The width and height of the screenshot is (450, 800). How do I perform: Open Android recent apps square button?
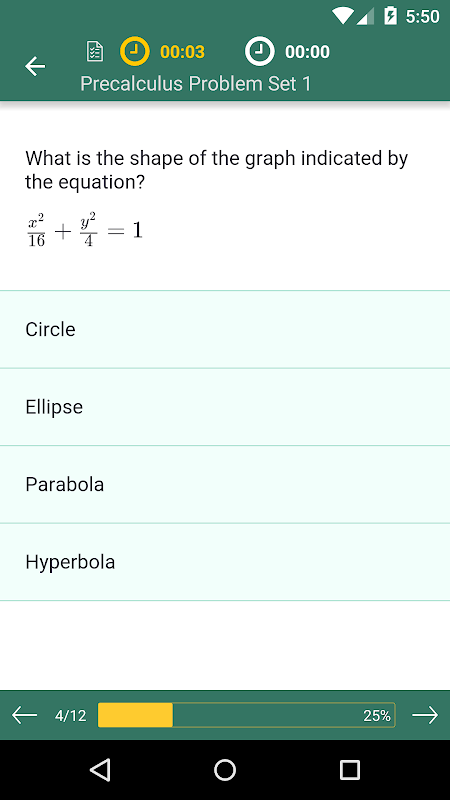[349, 769]
